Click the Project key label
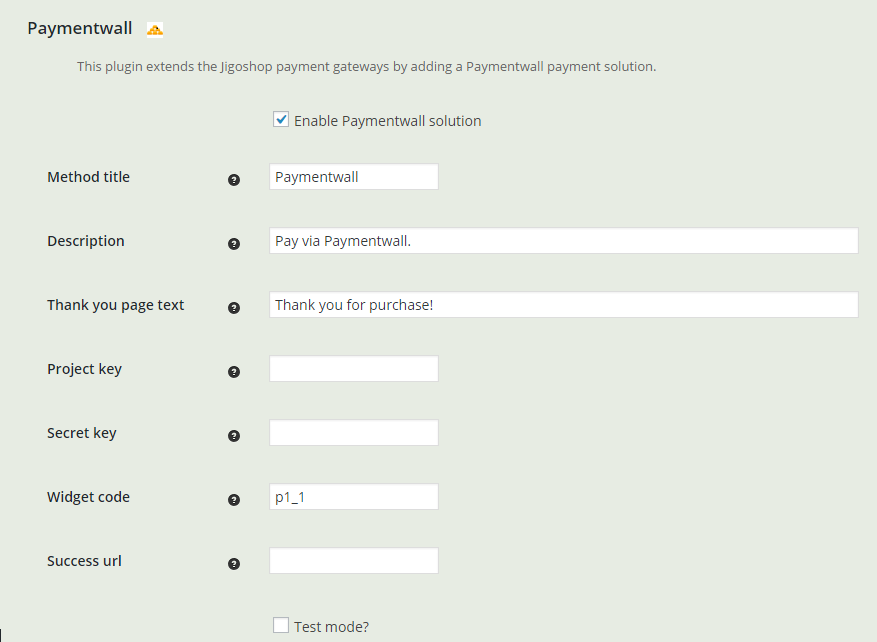This screenshot has width=877, height=642. click(84, 369)
